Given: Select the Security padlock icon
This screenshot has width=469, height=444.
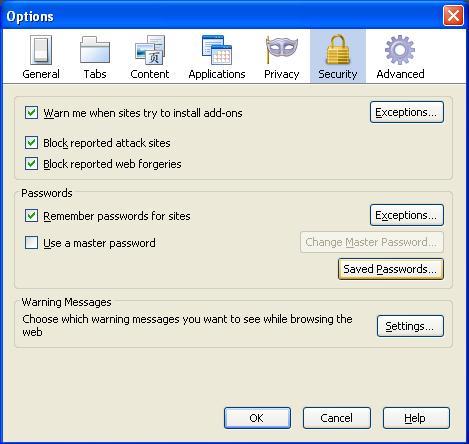Looking at the screenshot, I should (338, 49).
